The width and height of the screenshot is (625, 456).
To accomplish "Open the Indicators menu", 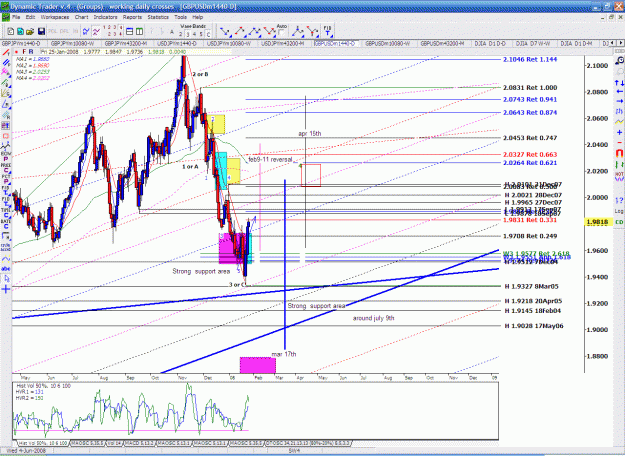I will 105,17.
